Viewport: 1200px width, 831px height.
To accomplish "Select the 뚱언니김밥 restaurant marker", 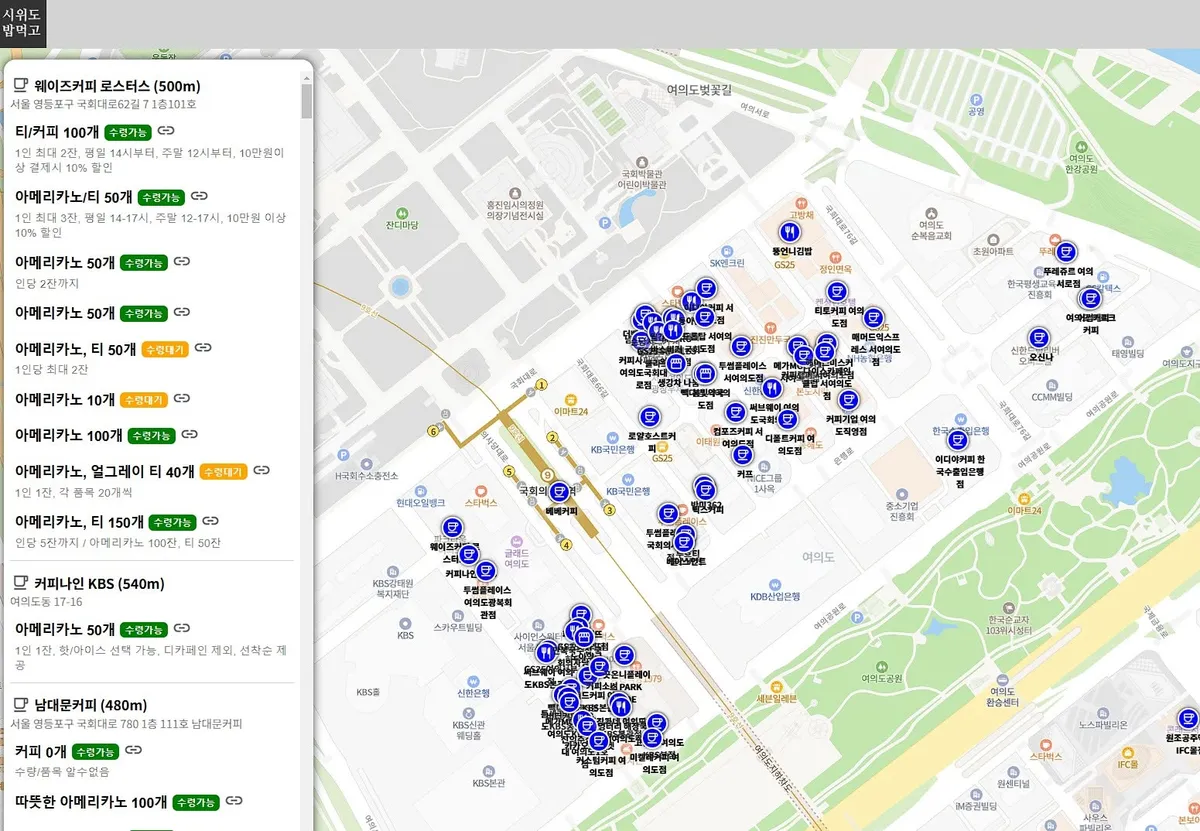I will 789,232.
